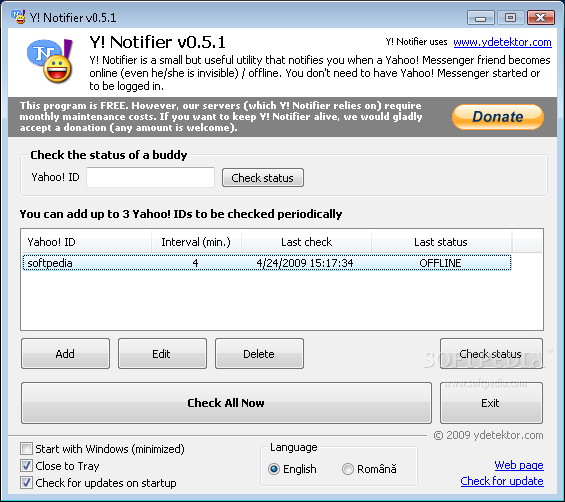
Task: Close the Y! Notifier window
Action: (540, 17)
